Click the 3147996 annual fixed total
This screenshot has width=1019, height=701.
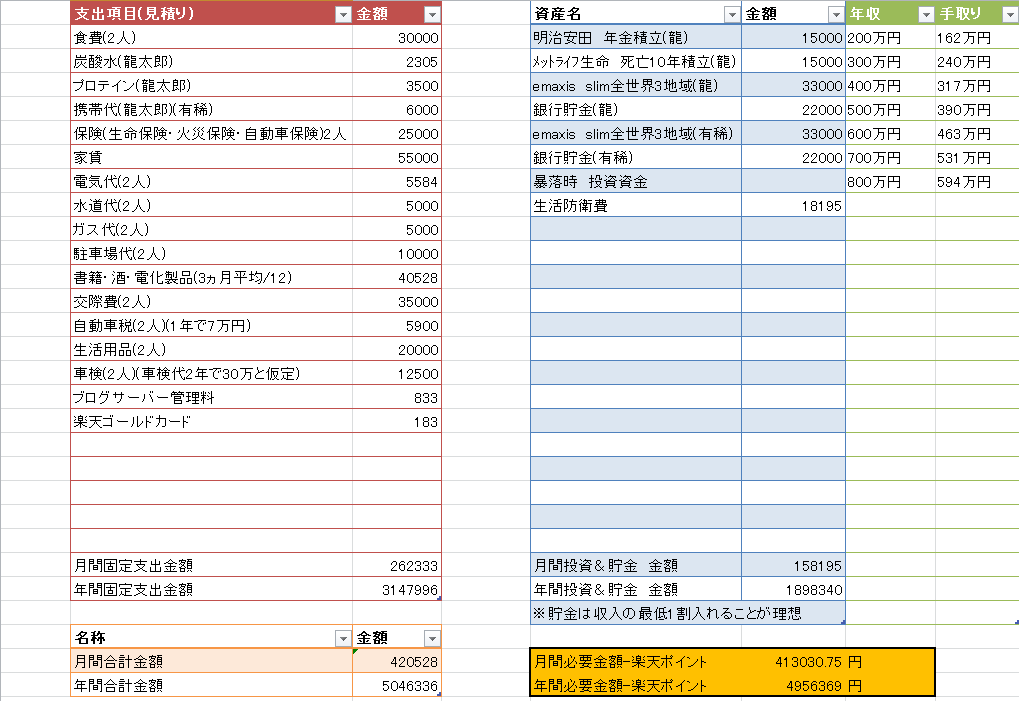click(397, 590)
